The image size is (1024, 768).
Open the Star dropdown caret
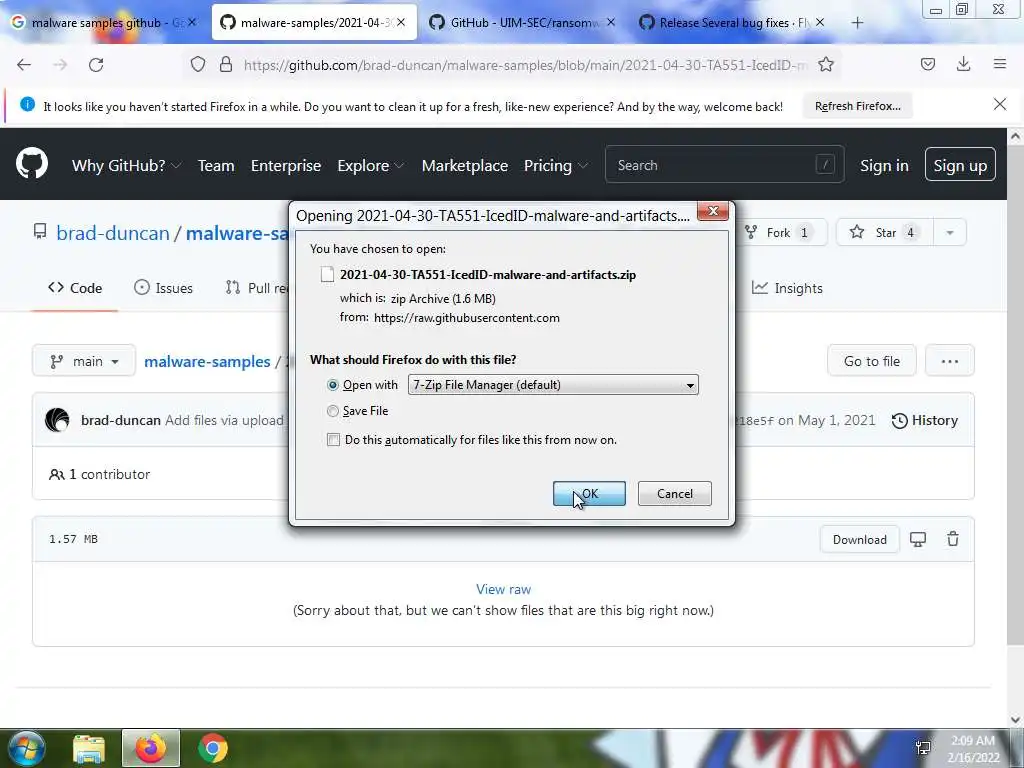tap(950, 232)
